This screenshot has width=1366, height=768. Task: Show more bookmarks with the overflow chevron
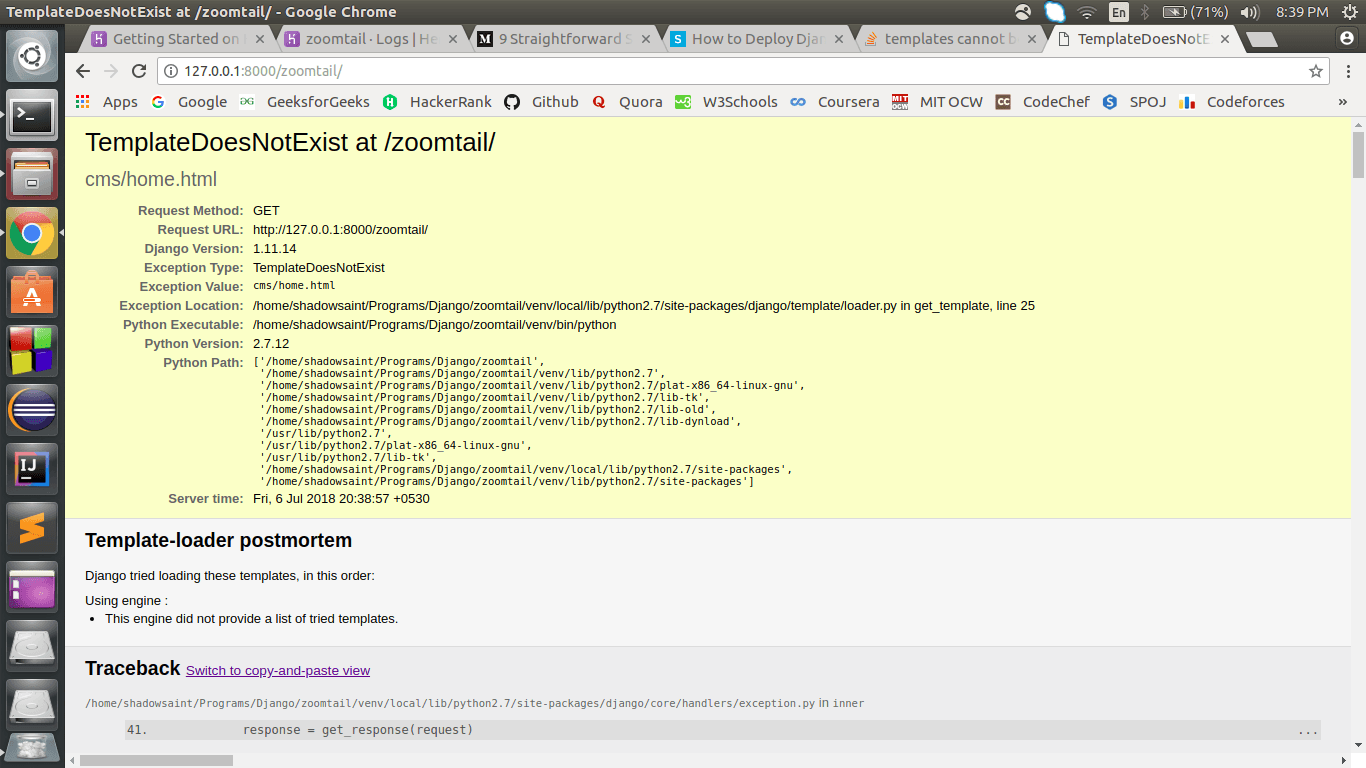1342,102
